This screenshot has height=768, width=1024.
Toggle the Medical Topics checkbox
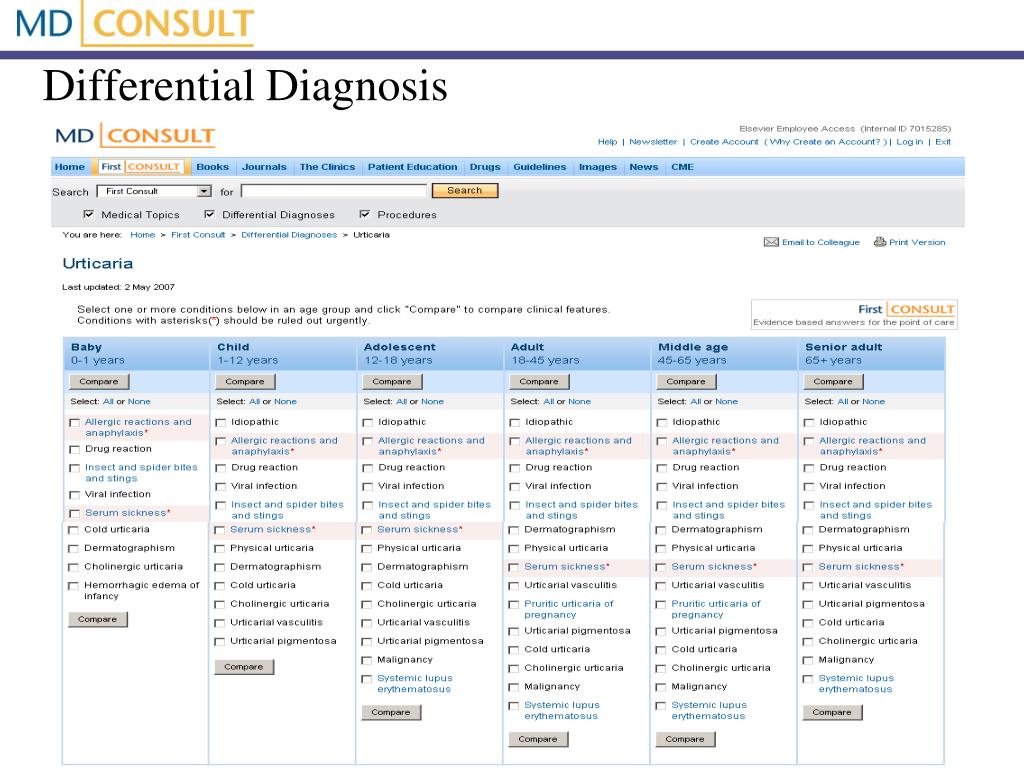coord(88,214)
